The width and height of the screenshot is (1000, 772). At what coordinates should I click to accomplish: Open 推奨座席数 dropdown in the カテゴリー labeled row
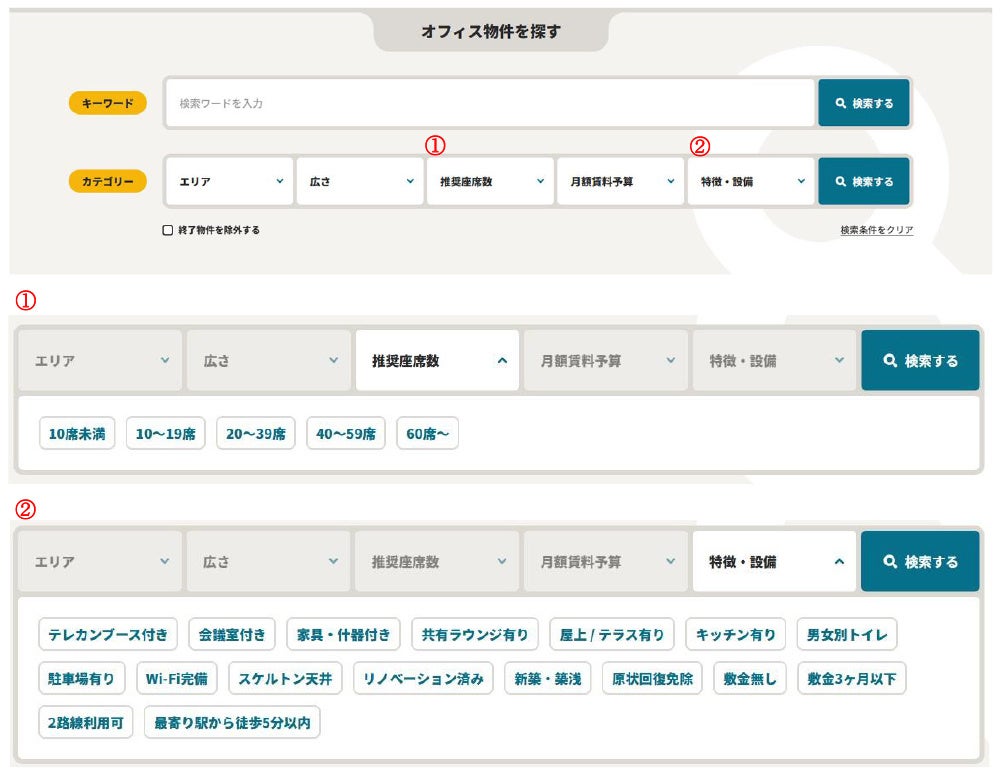click(490, 182)
